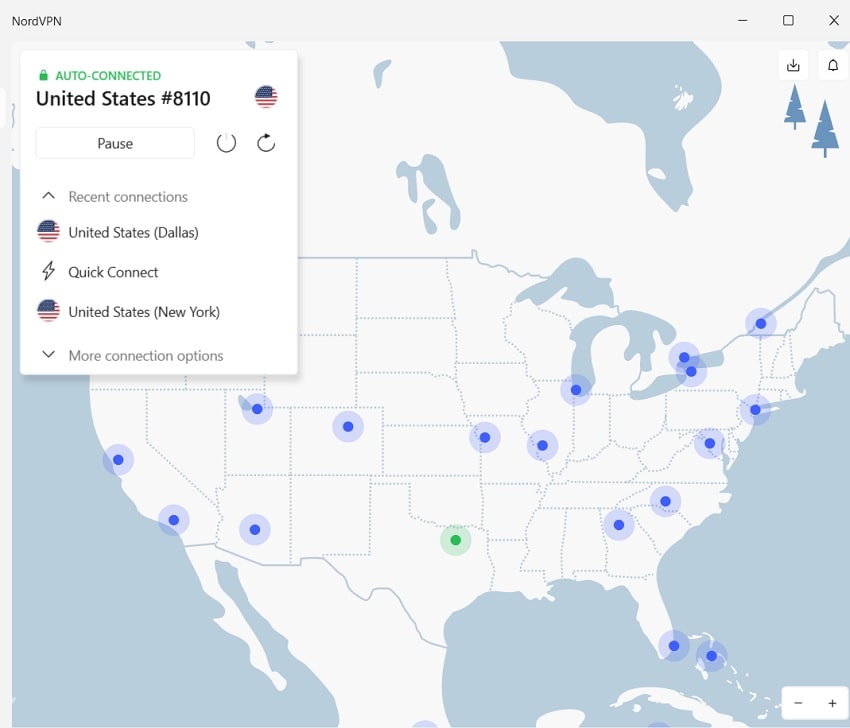This screenshot has height=728, width=850.
Task: Select the Saint Louis server dot
Action: tap(543, 446)
